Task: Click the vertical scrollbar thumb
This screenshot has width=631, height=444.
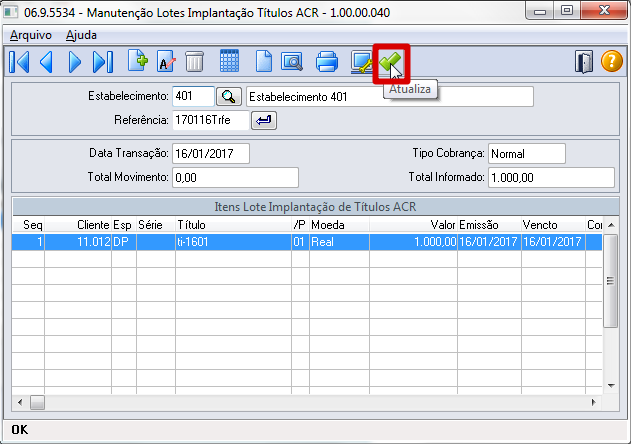Action: pos(611,281)
